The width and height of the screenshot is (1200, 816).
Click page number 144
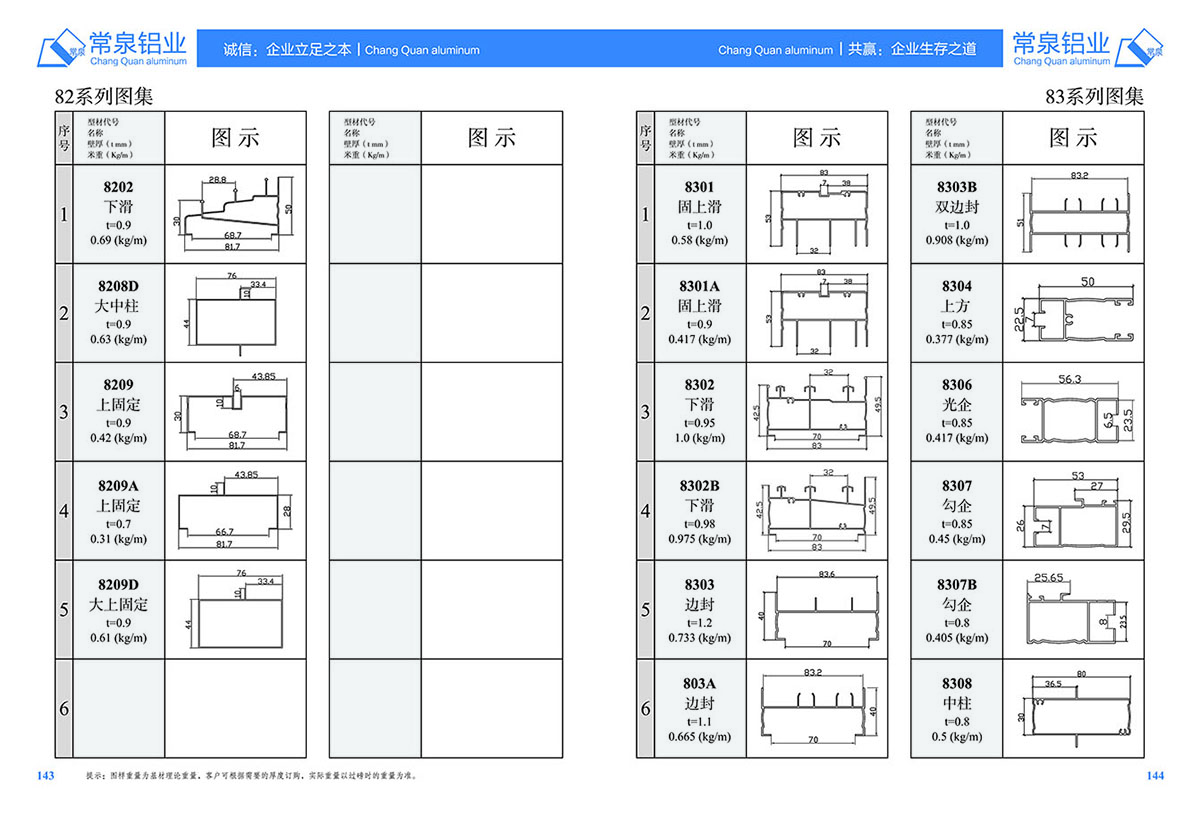coord(1155,776)
